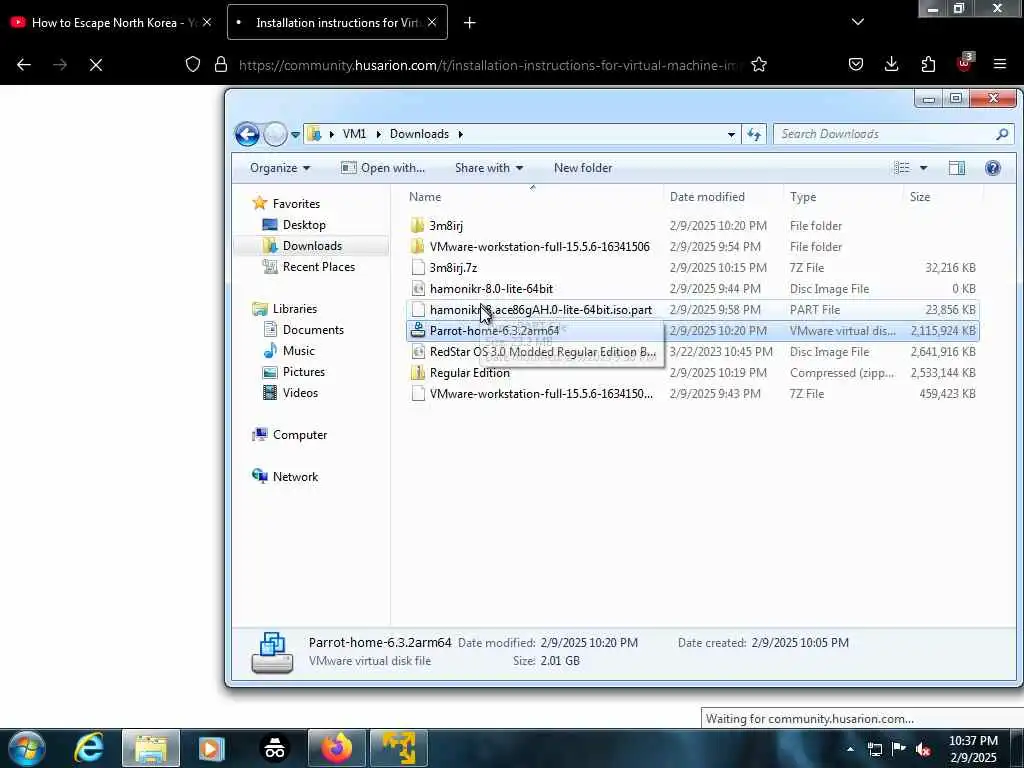
Task: Click Explorer back navigation button
Action: [x=248, y=134]
